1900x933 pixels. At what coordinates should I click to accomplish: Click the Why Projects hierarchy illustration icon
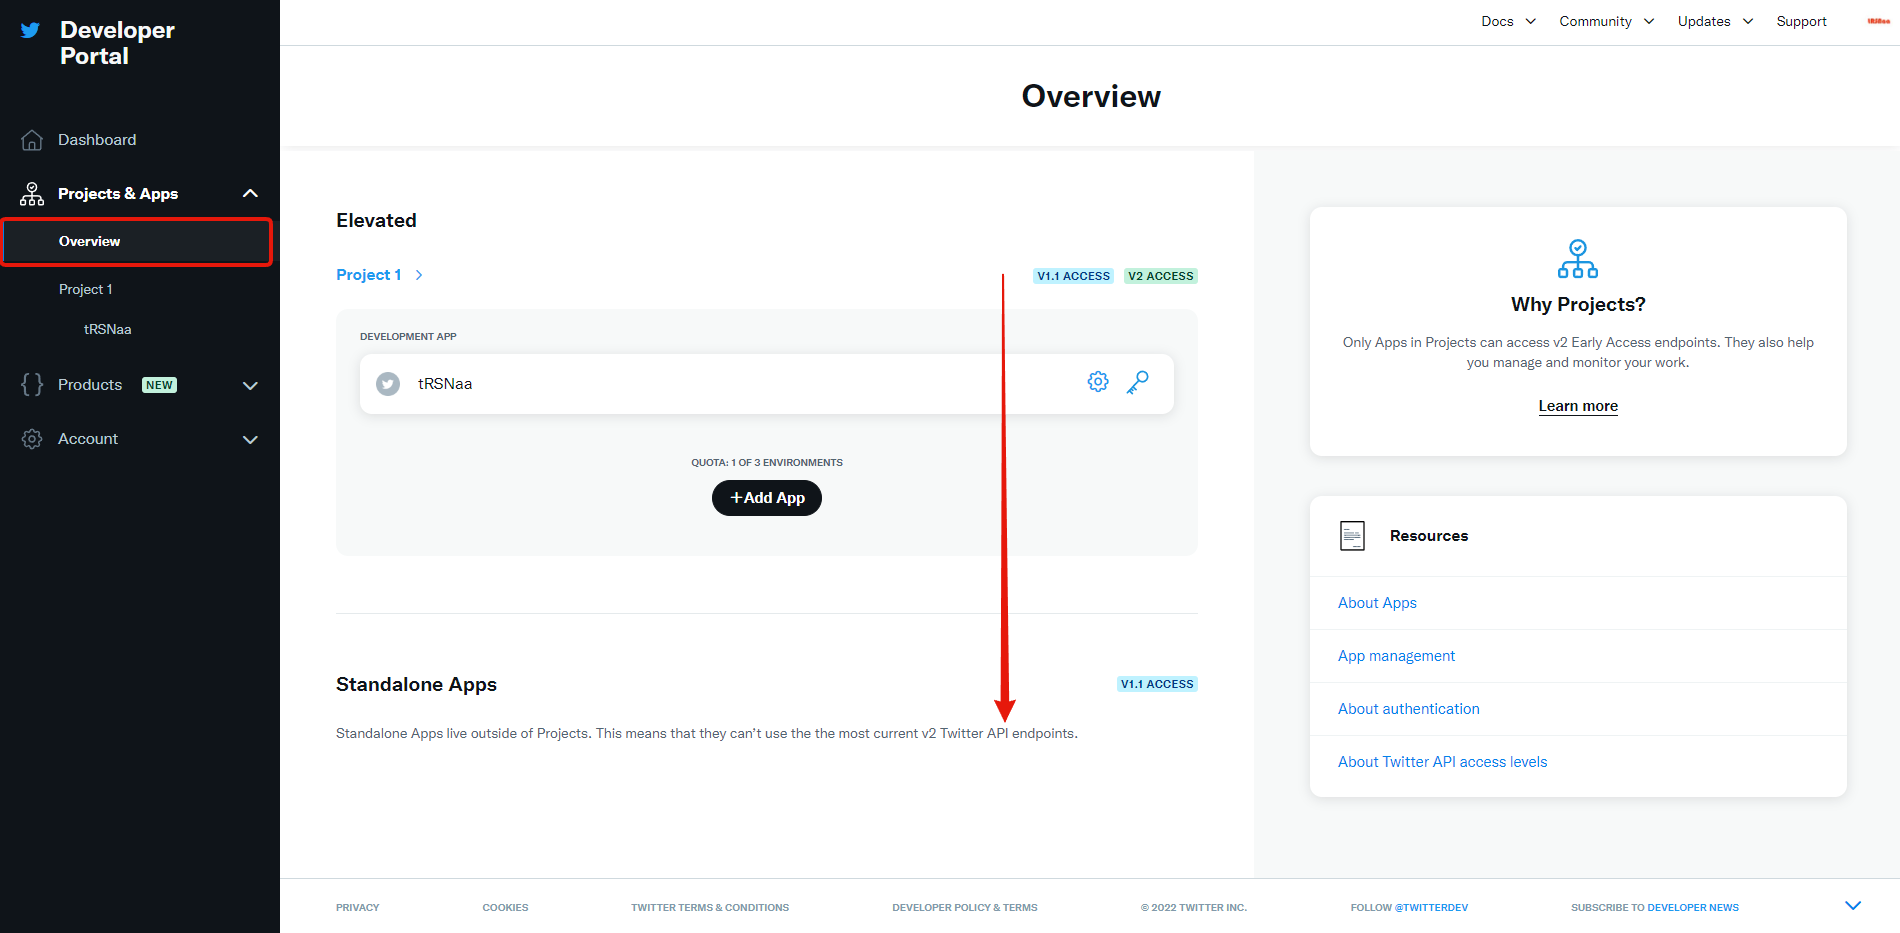[1577, 259]
